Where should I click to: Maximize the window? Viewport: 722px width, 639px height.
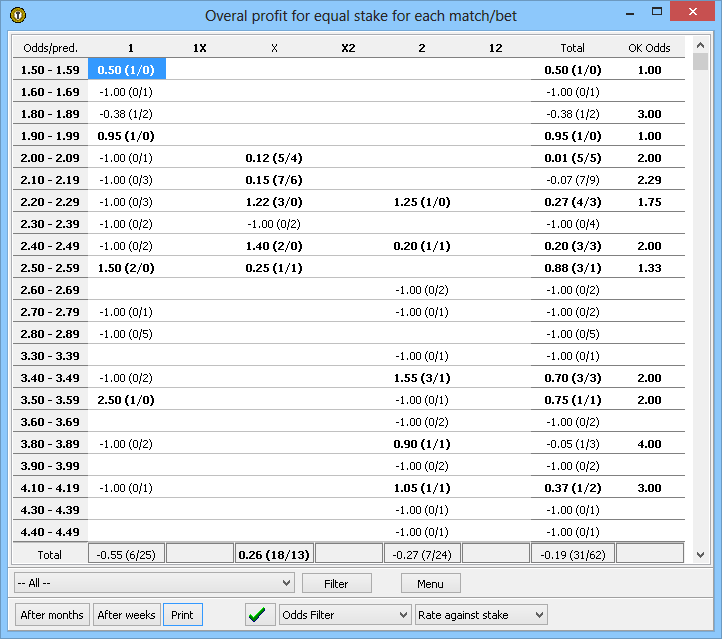click(x=656, y=13)
